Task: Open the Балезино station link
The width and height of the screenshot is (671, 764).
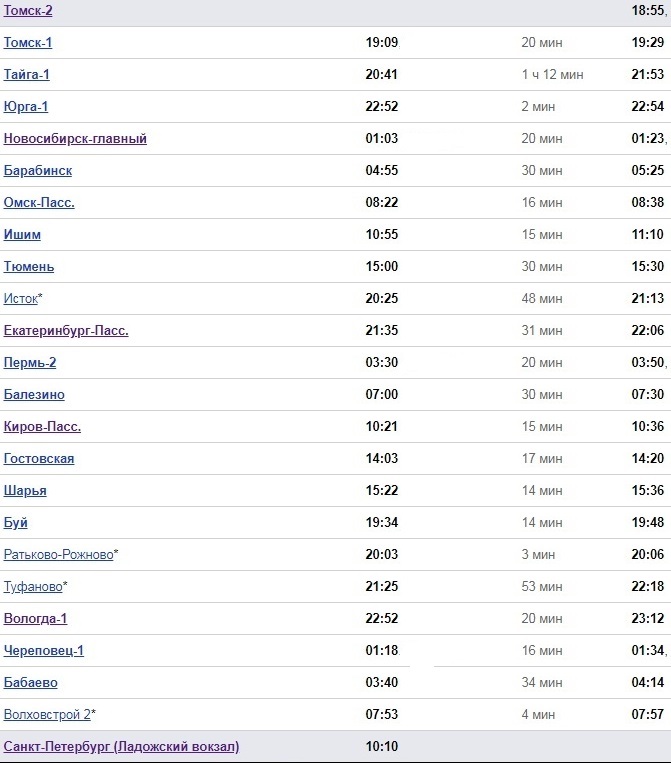Action: pyautogui.click(x=34, y=395)
